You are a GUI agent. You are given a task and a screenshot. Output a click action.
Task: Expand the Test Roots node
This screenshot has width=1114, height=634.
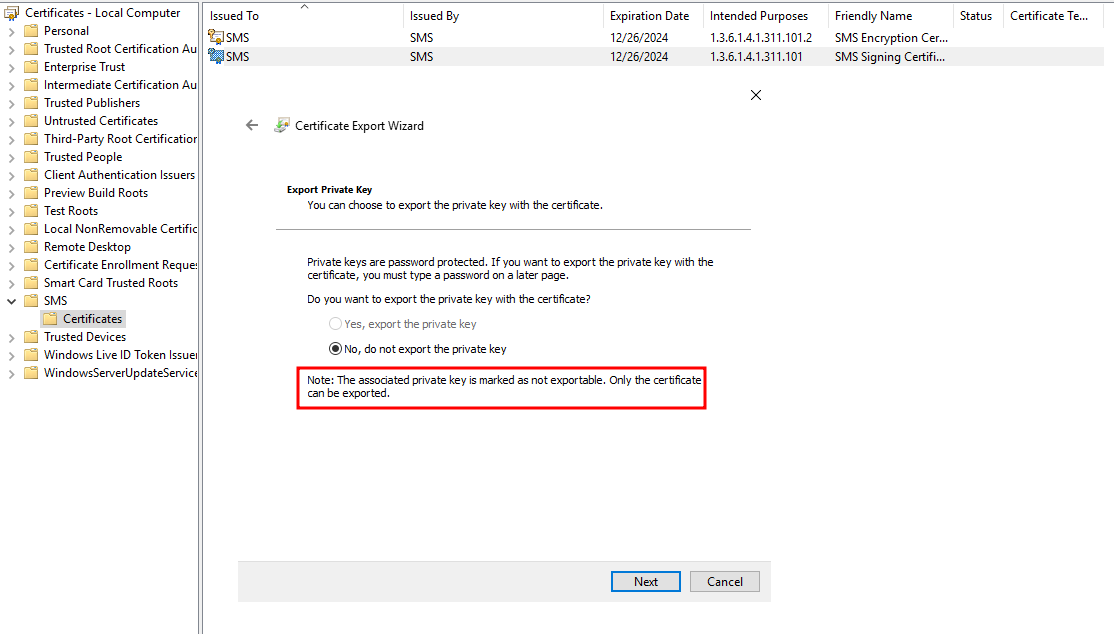coord(11,211)
